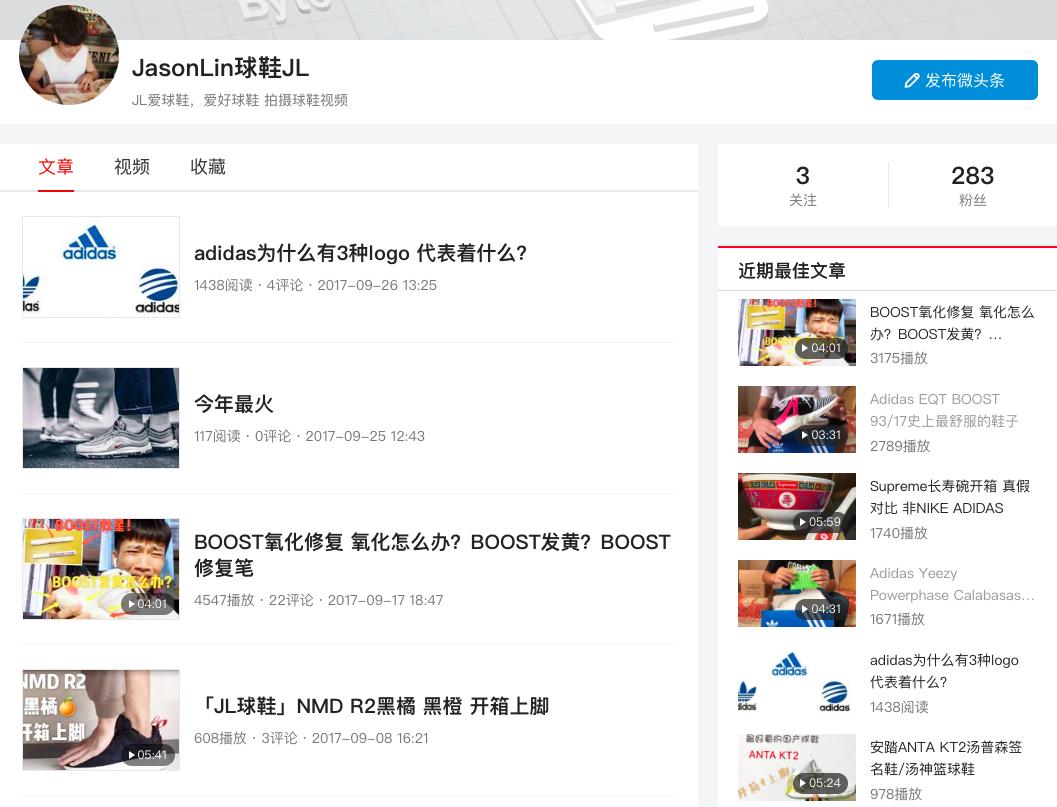Click the 发布微头条 button
The width and height of the screenshot is (1057, 807).
(x=955, y=80)
